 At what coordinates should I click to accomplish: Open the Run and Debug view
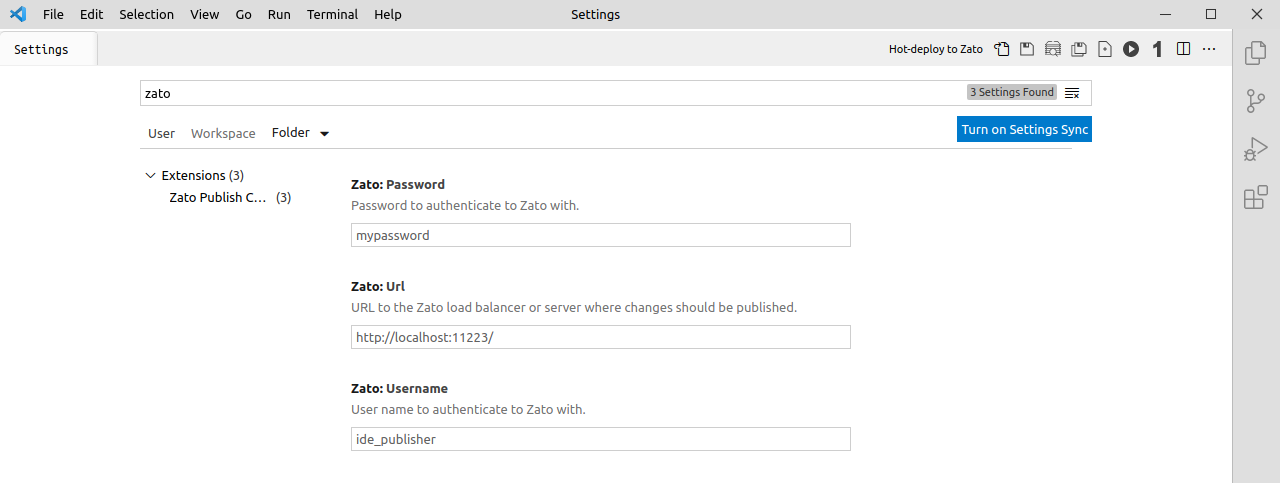(1255, 149)
